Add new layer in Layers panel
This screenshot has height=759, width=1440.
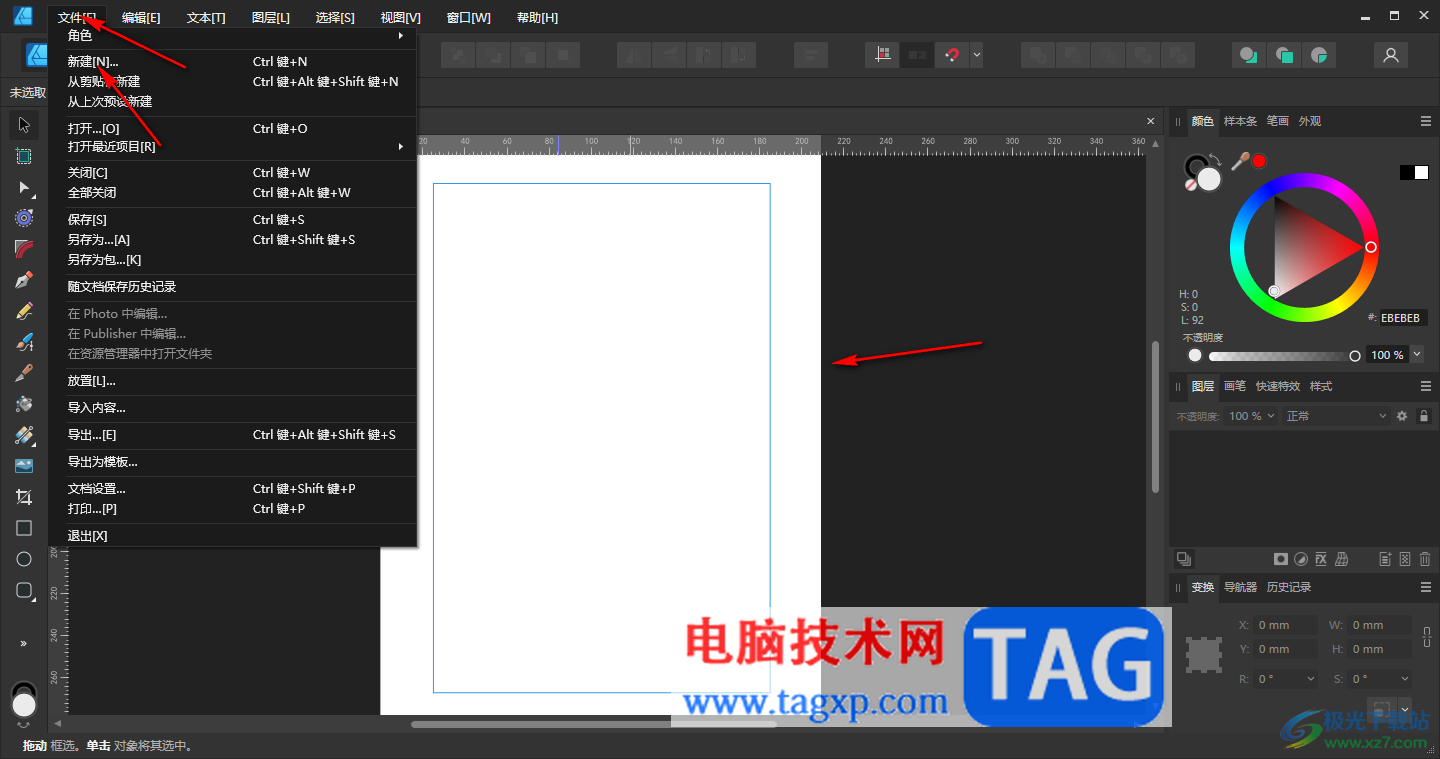click(1385, 559)
